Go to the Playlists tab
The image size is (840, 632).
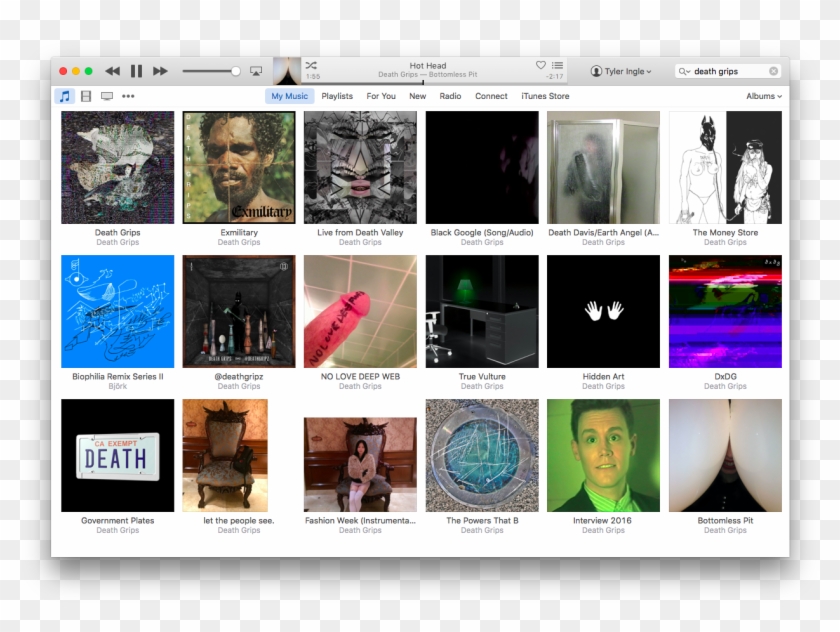pos(337,96)
